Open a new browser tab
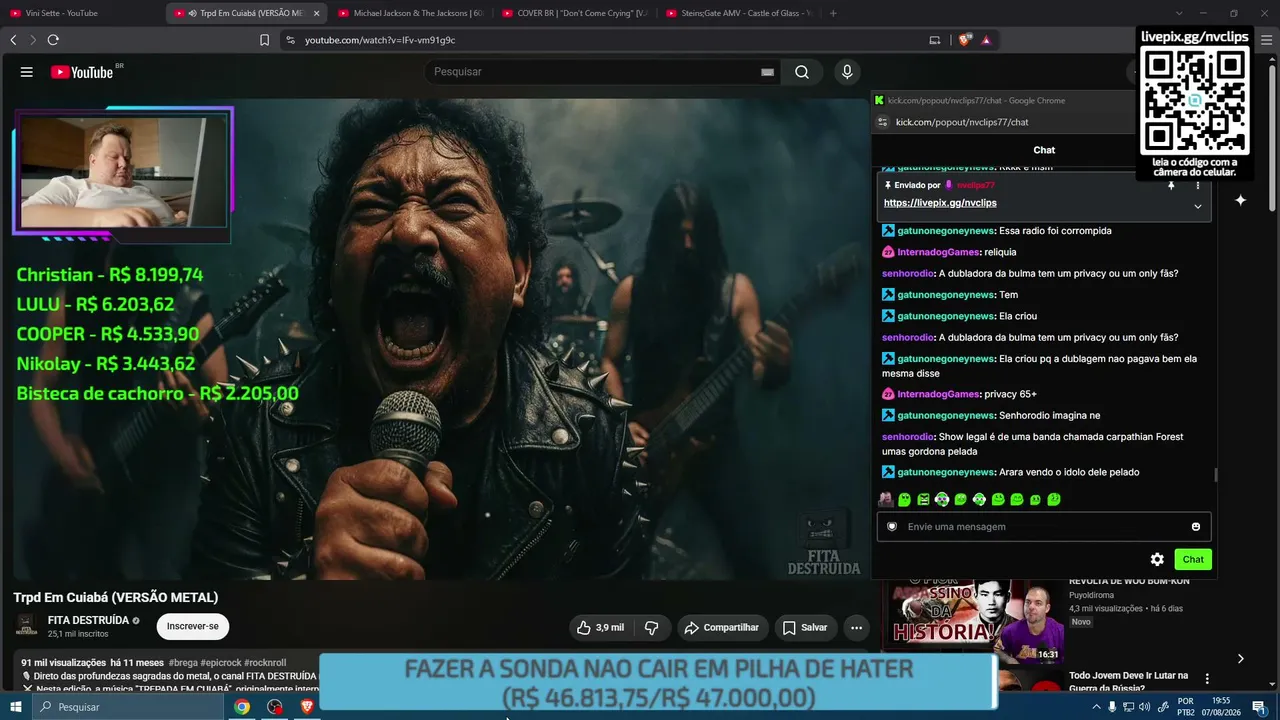1280x720 pixels. pos(833,13)
